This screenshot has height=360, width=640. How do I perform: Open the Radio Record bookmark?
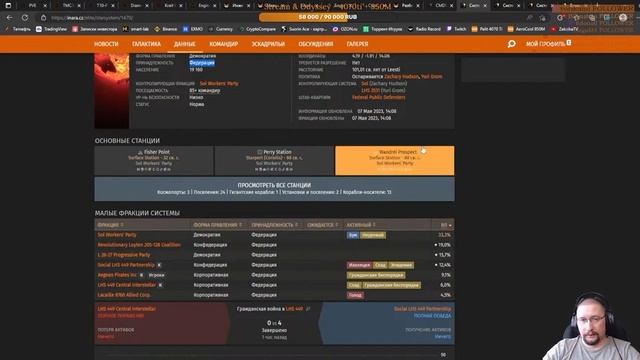coord(424,29)
